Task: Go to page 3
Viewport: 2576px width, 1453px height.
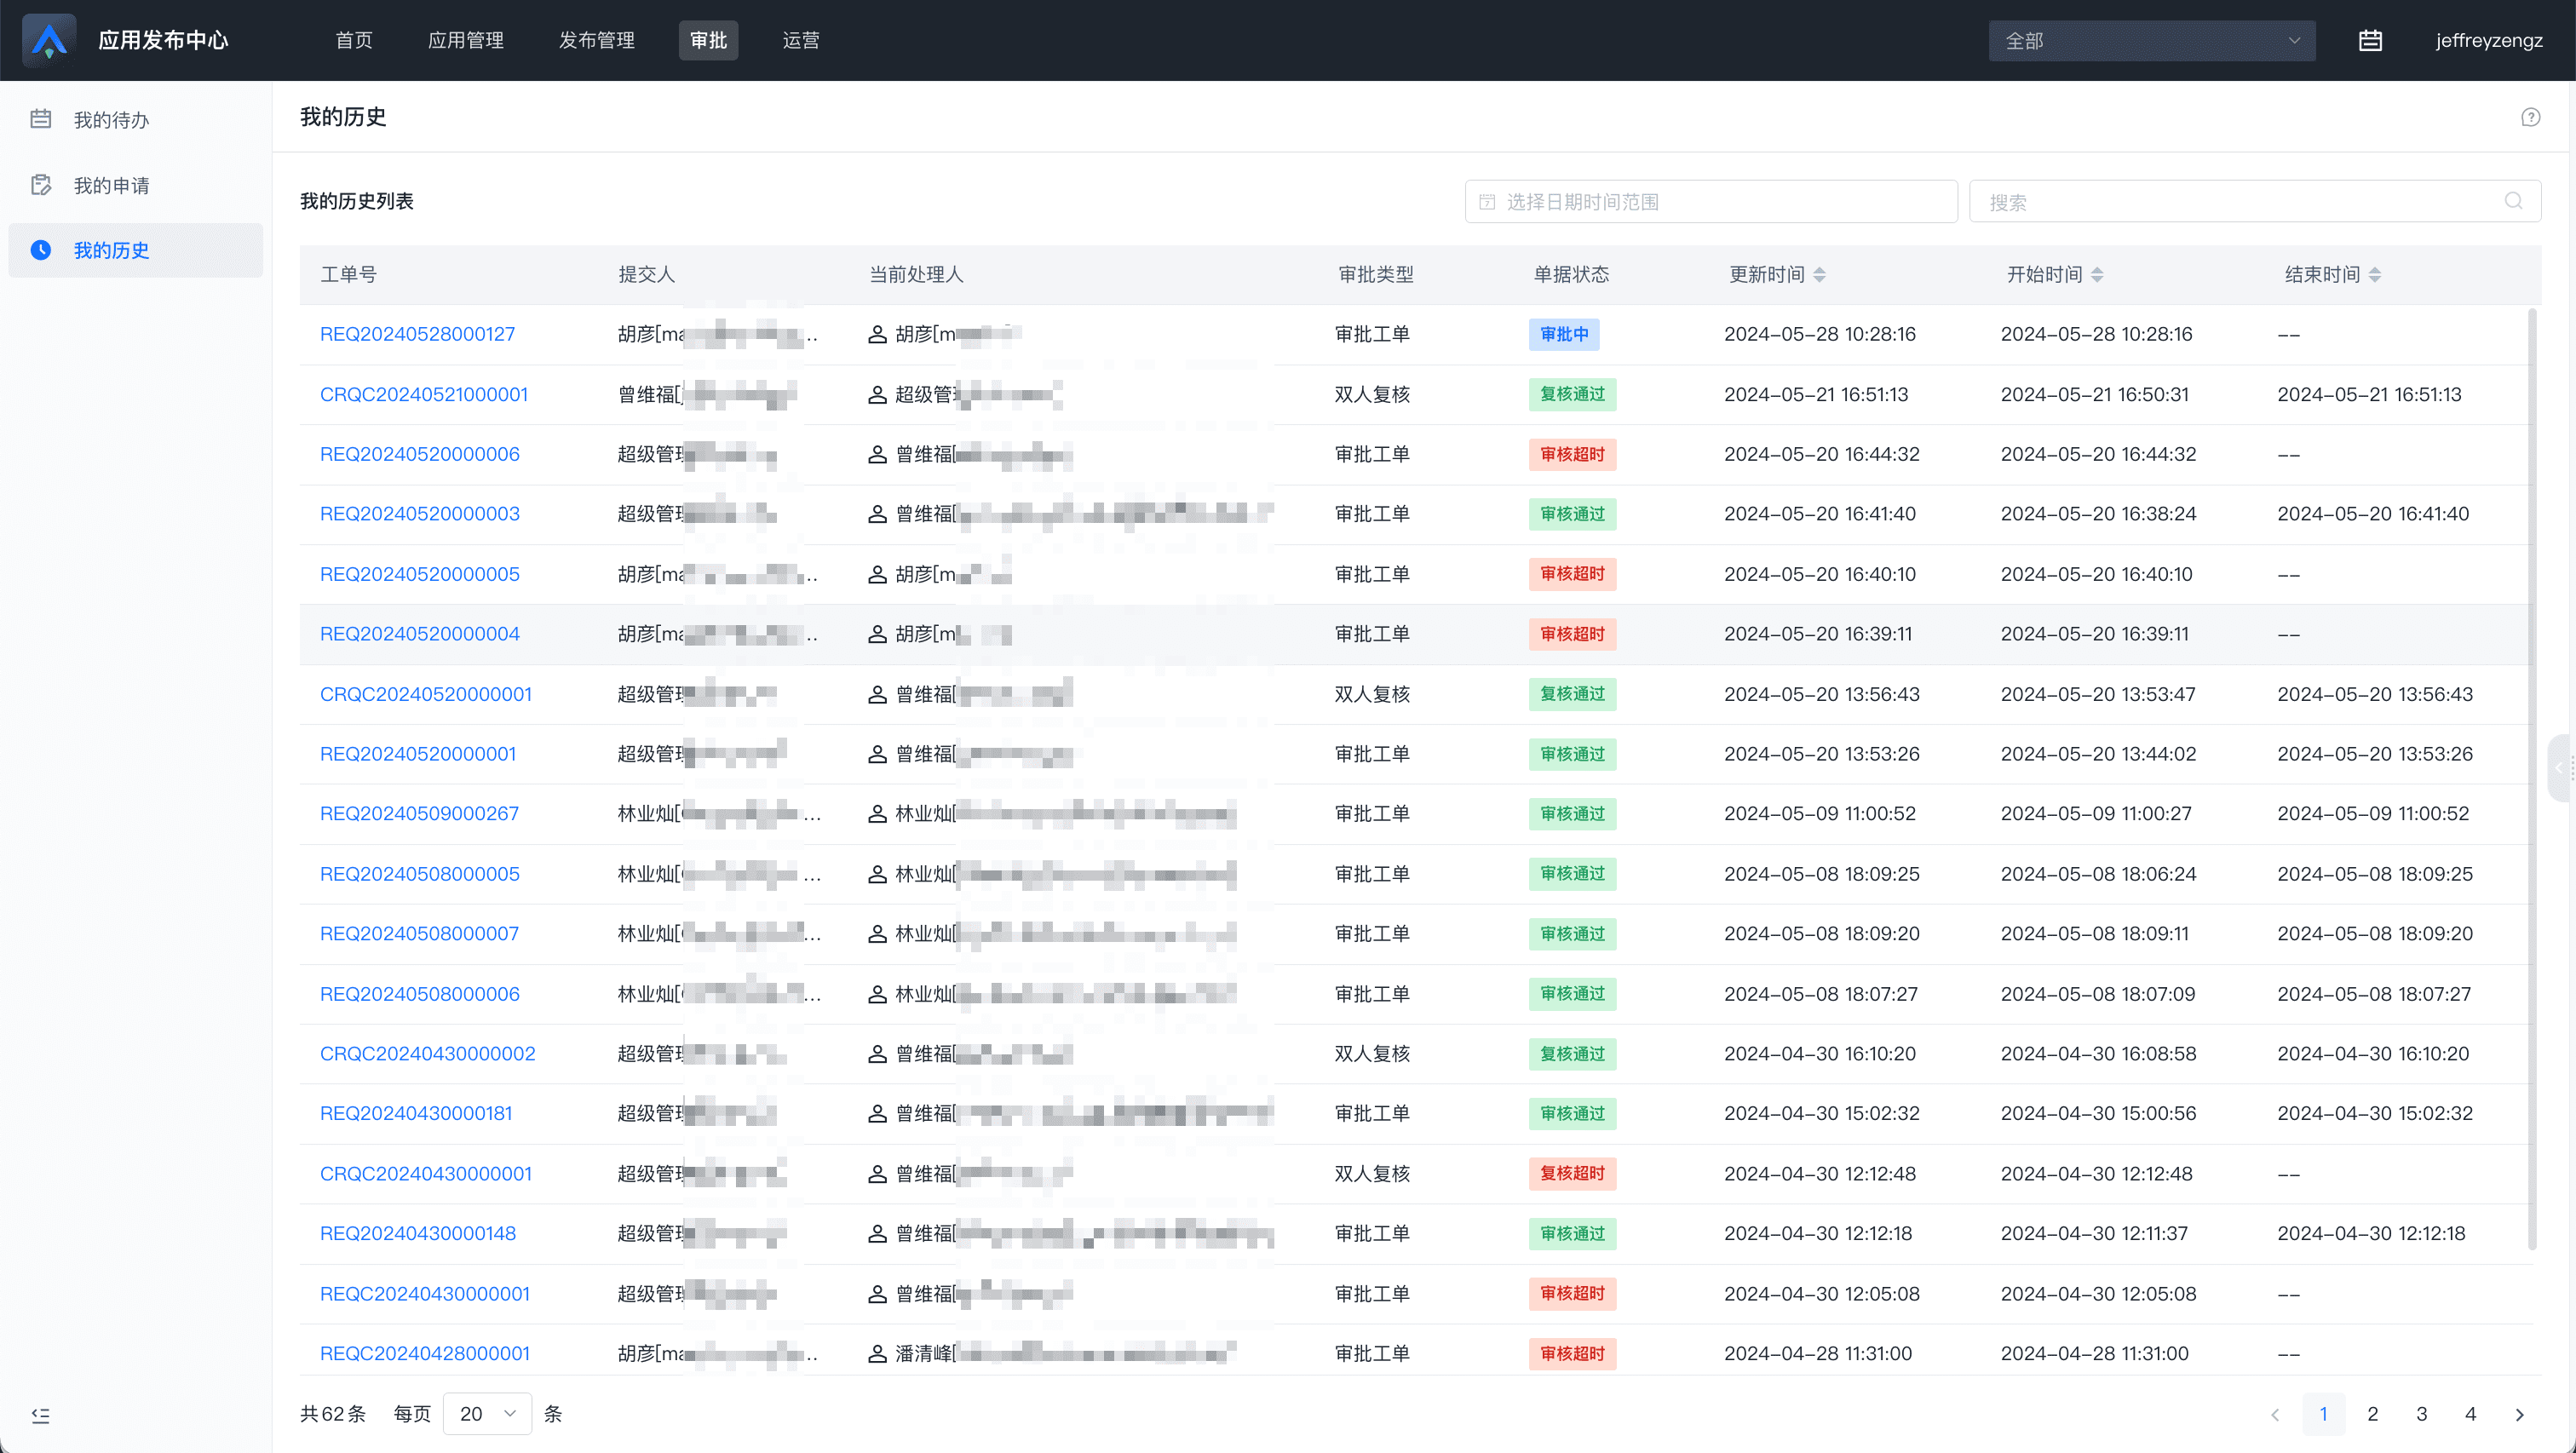Action: click(2421, 1414)
